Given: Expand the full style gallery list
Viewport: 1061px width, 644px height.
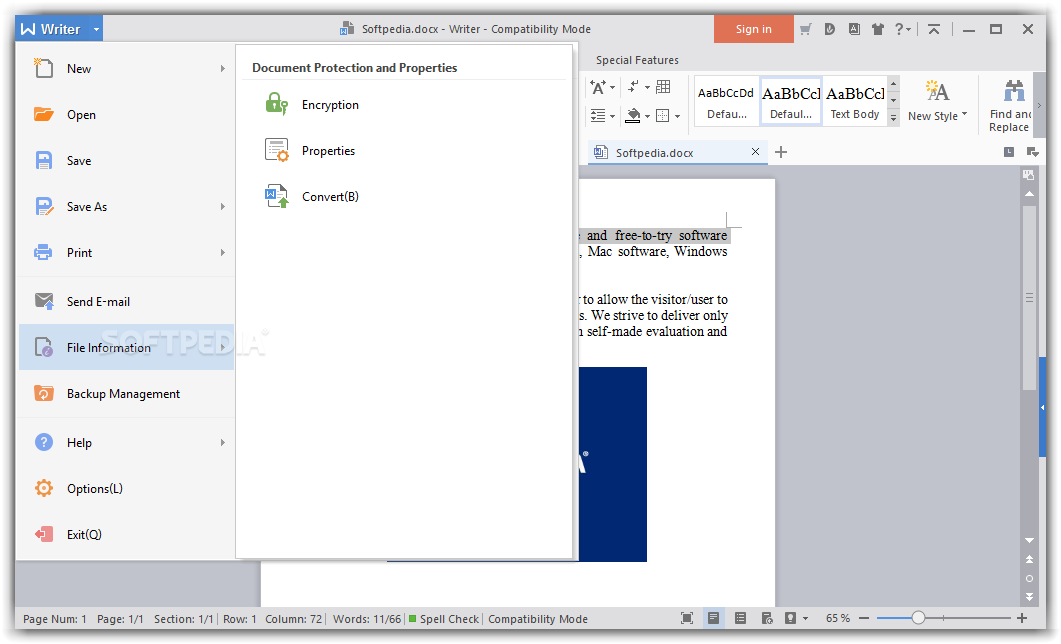Looking at the screenshot, I should tap(893, 118).
